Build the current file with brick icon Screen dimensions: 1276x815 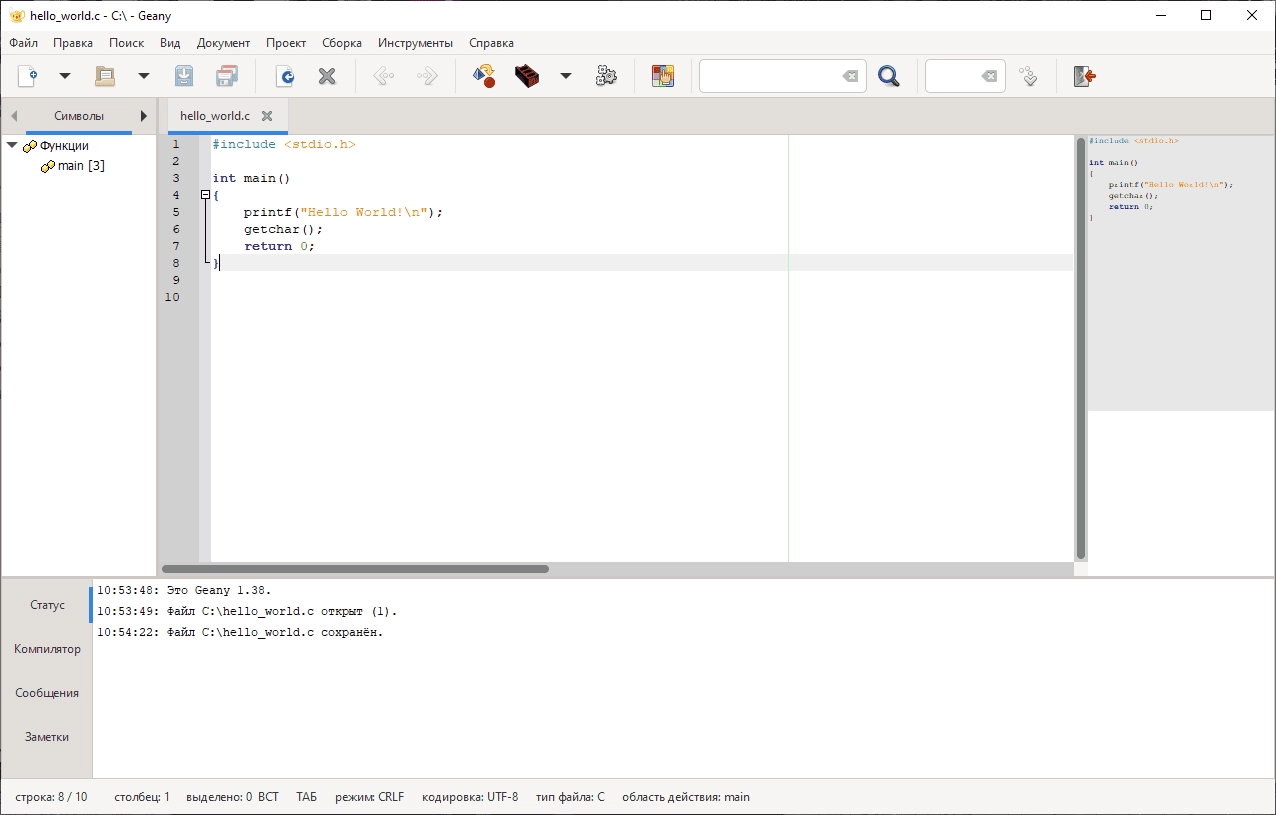click(527, 76)
